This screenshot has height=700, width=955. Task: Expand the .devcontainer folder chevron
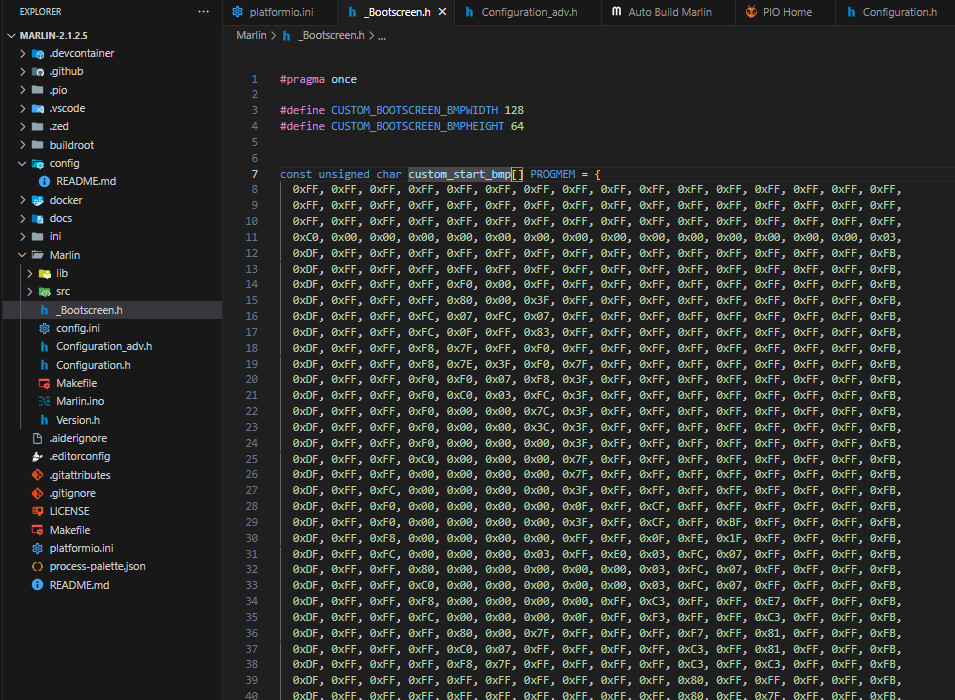pos(23,54)
